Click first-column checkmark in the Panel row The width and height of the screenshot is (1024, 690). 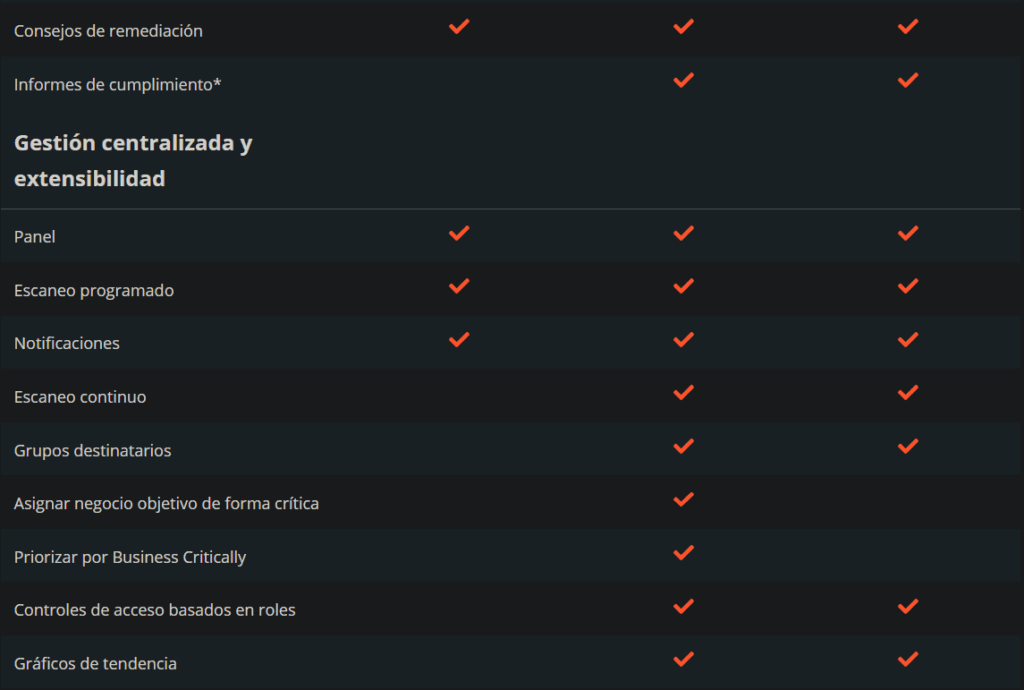(459, 233)
